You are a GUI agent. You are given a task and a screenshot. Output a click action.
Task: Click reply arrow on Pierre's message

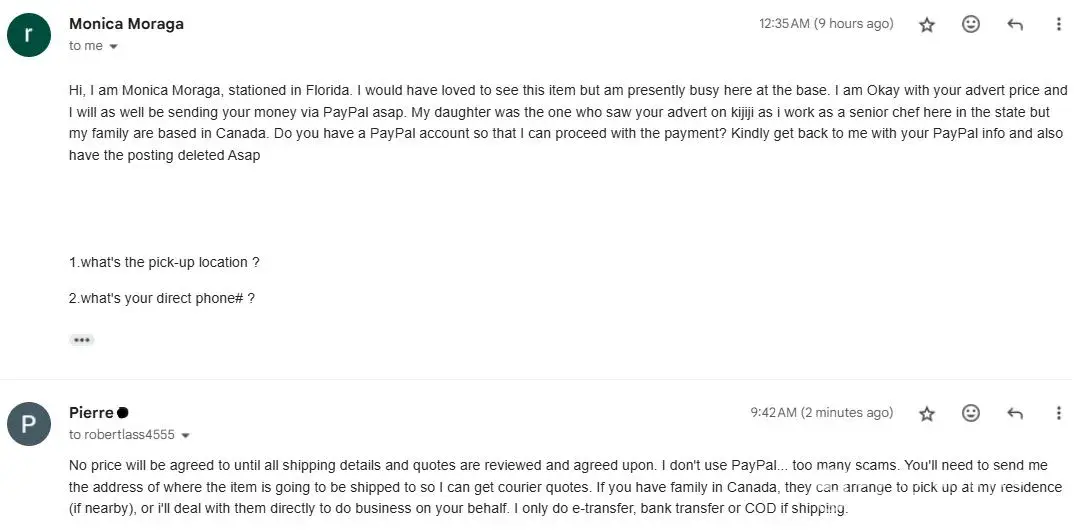click(1015, 414)
